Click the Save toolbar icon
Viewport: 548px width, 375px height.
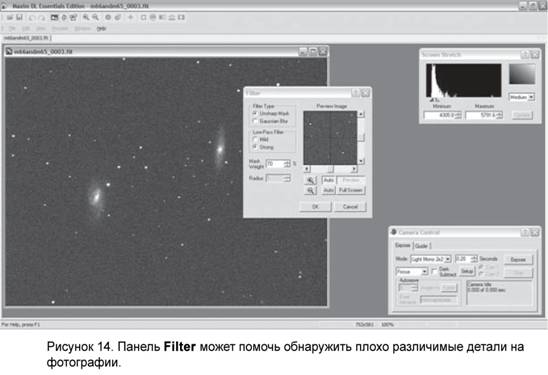(19, 17)
